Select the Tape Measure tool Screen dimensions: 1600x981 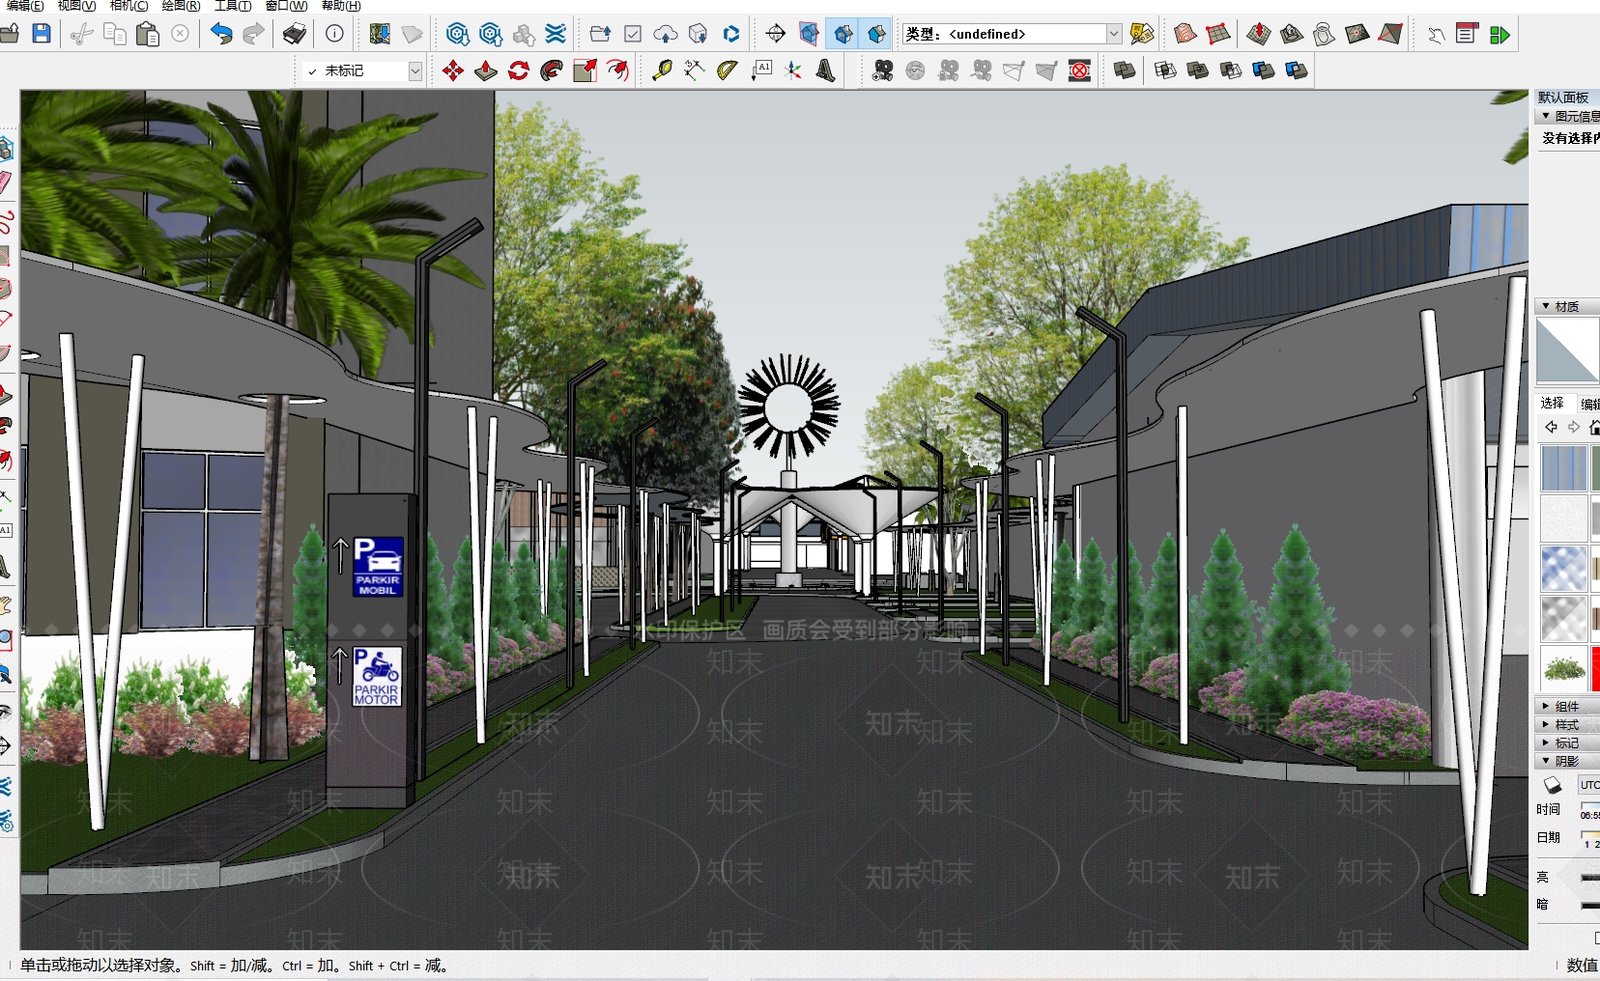click(x=662, y=70)
